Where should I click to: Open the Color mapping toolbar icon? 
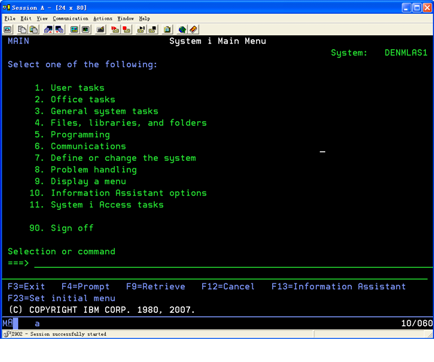click(x=86, y=30)
